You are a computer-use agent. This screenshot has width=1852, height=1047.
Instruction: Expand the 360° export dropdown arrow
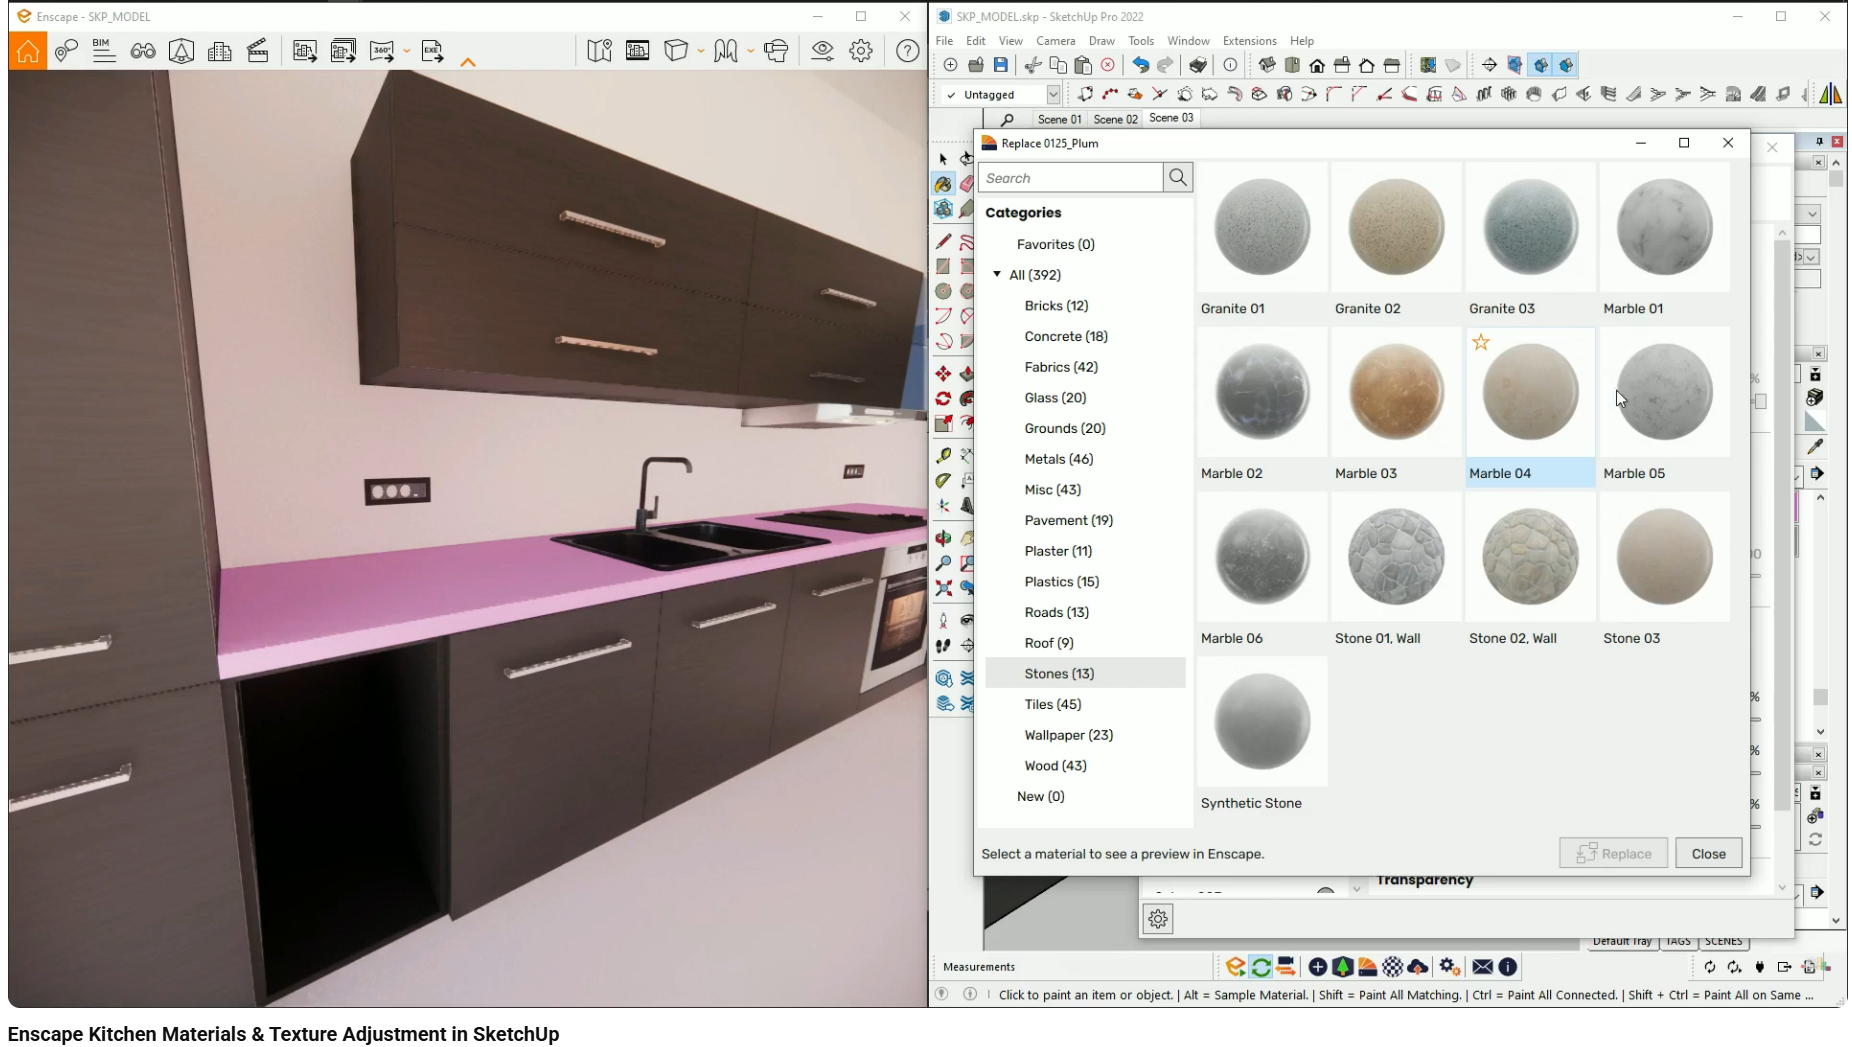click(407, 50)
